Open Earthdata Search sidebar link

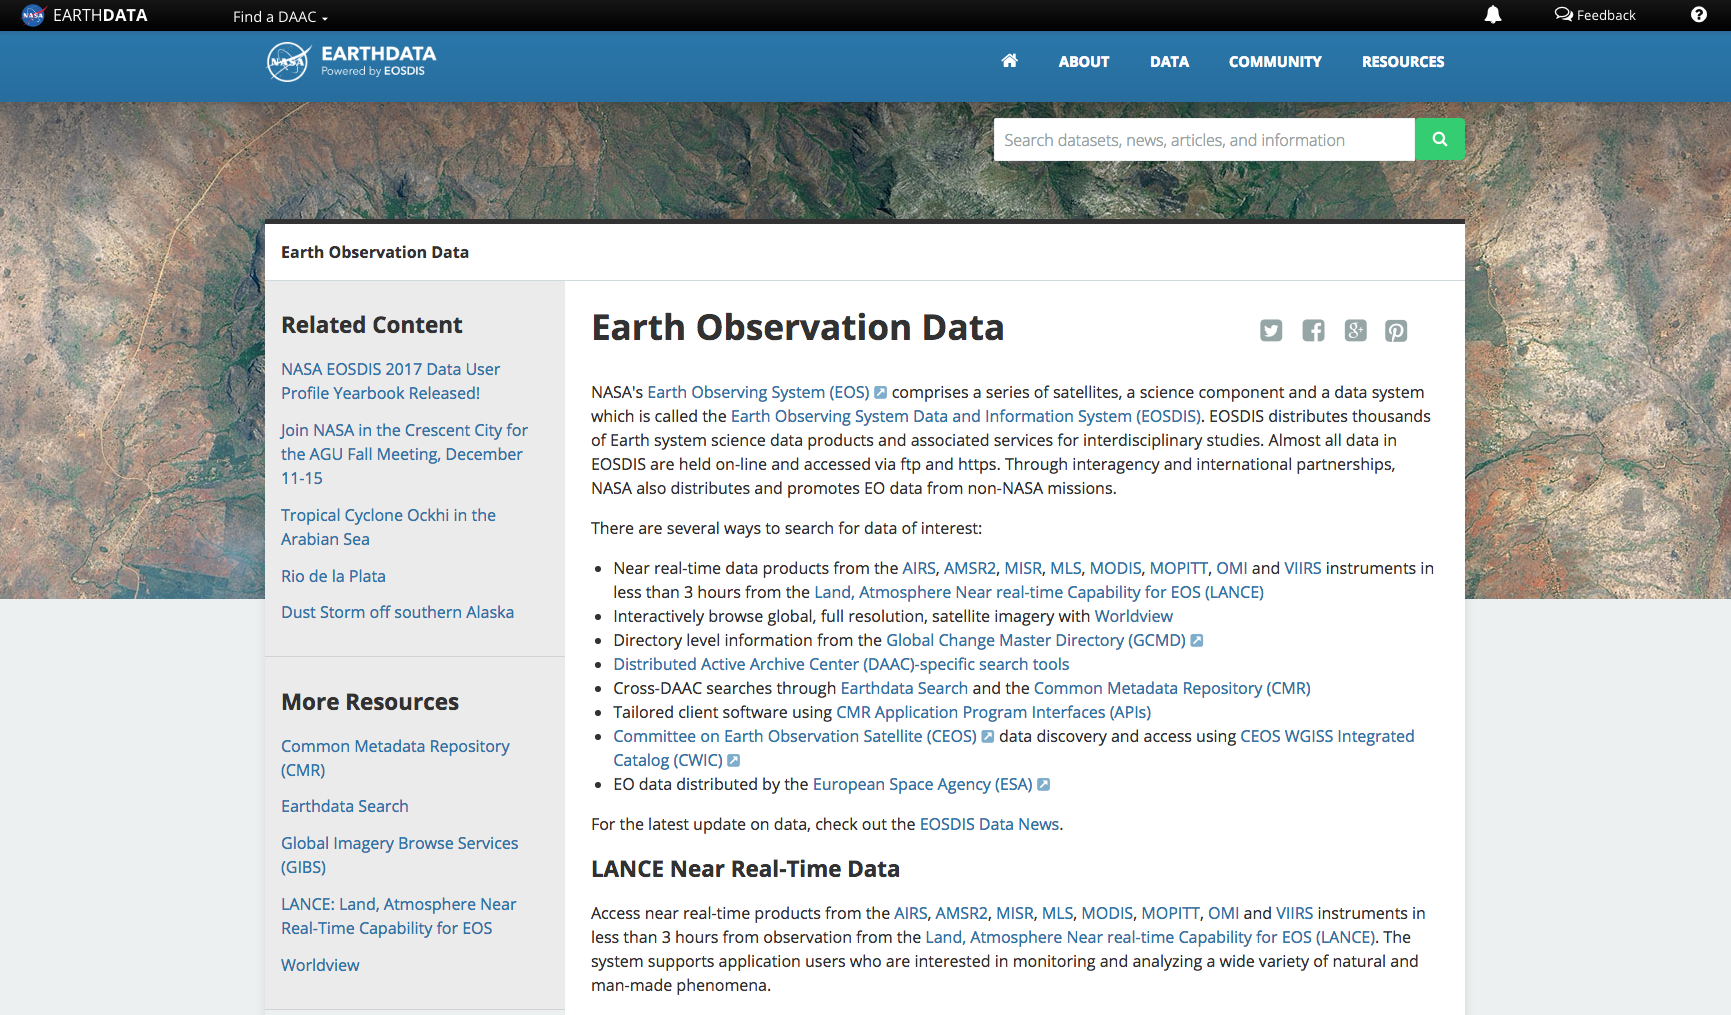click(x=345, y=806)
